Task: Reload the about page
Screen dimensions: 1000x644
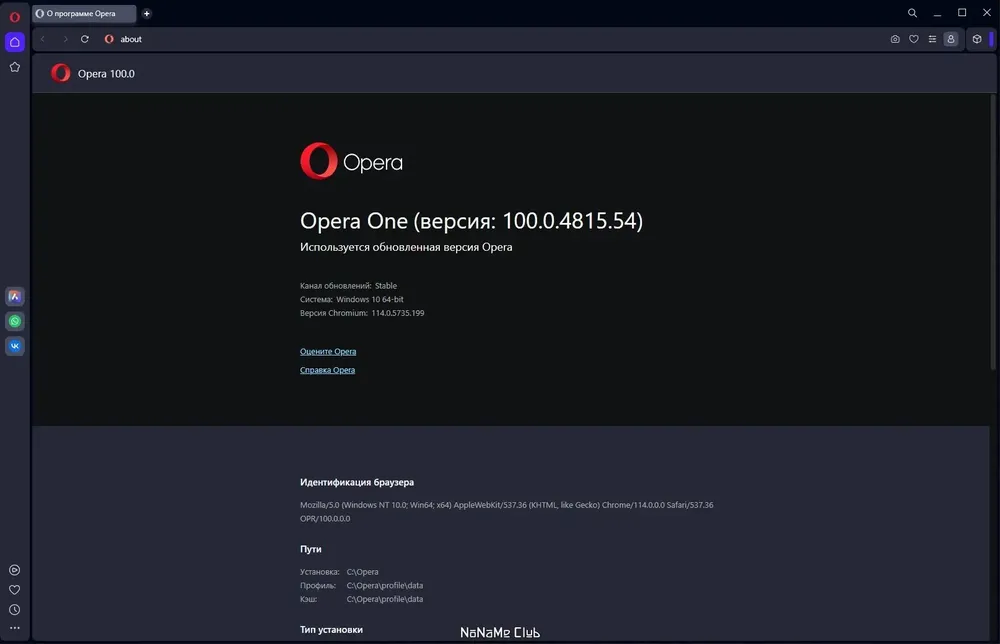Action: pos(85,39)
